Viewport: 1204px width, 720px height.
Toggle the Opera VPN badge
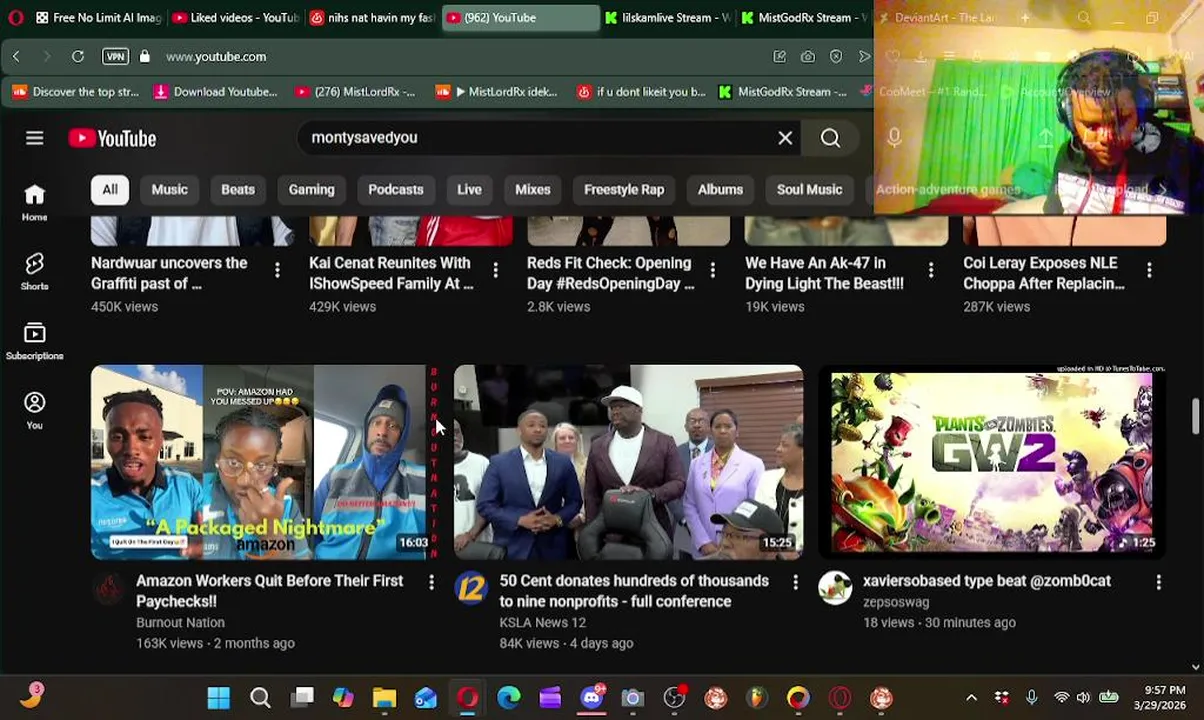point(115,57)
